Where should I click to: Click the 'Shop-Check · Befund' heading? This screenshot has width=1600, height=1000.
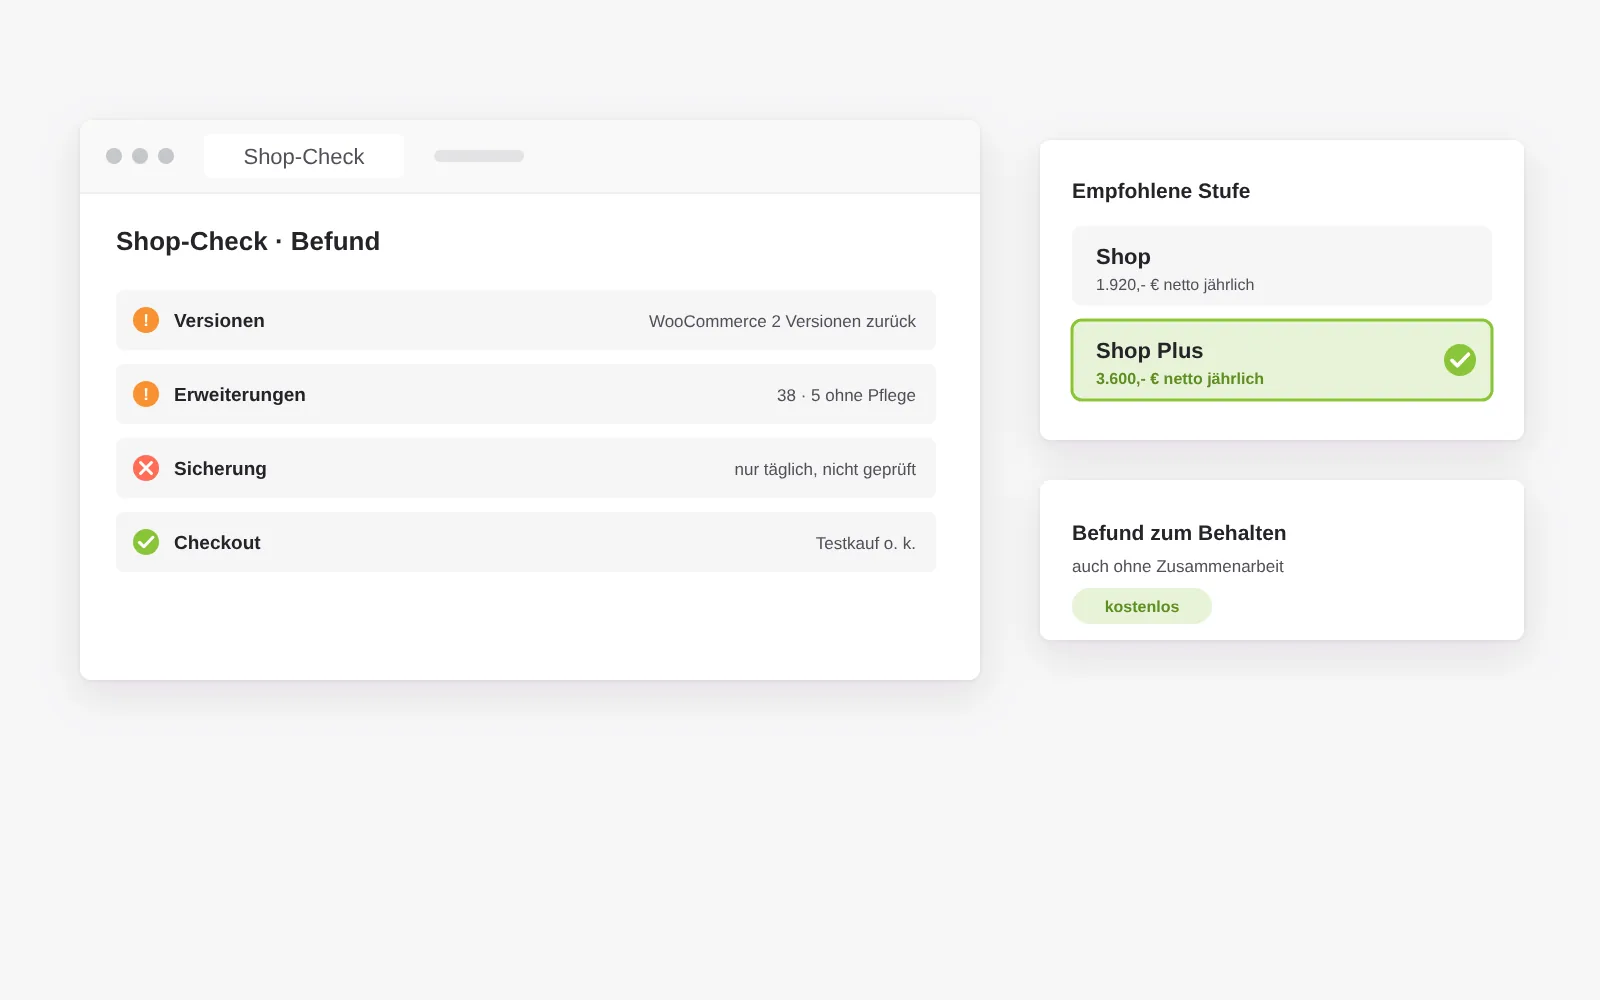[x=248, y=241]
